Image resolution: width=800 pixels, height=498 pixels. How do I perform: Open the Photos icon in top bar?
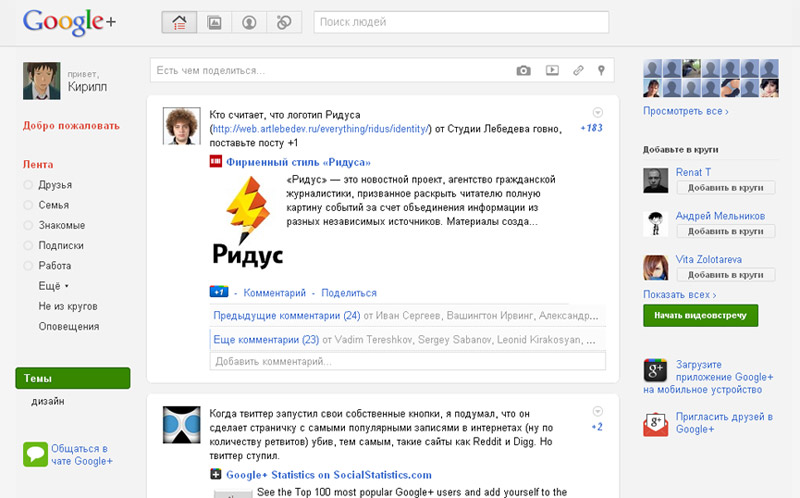(x=214, y=22)
